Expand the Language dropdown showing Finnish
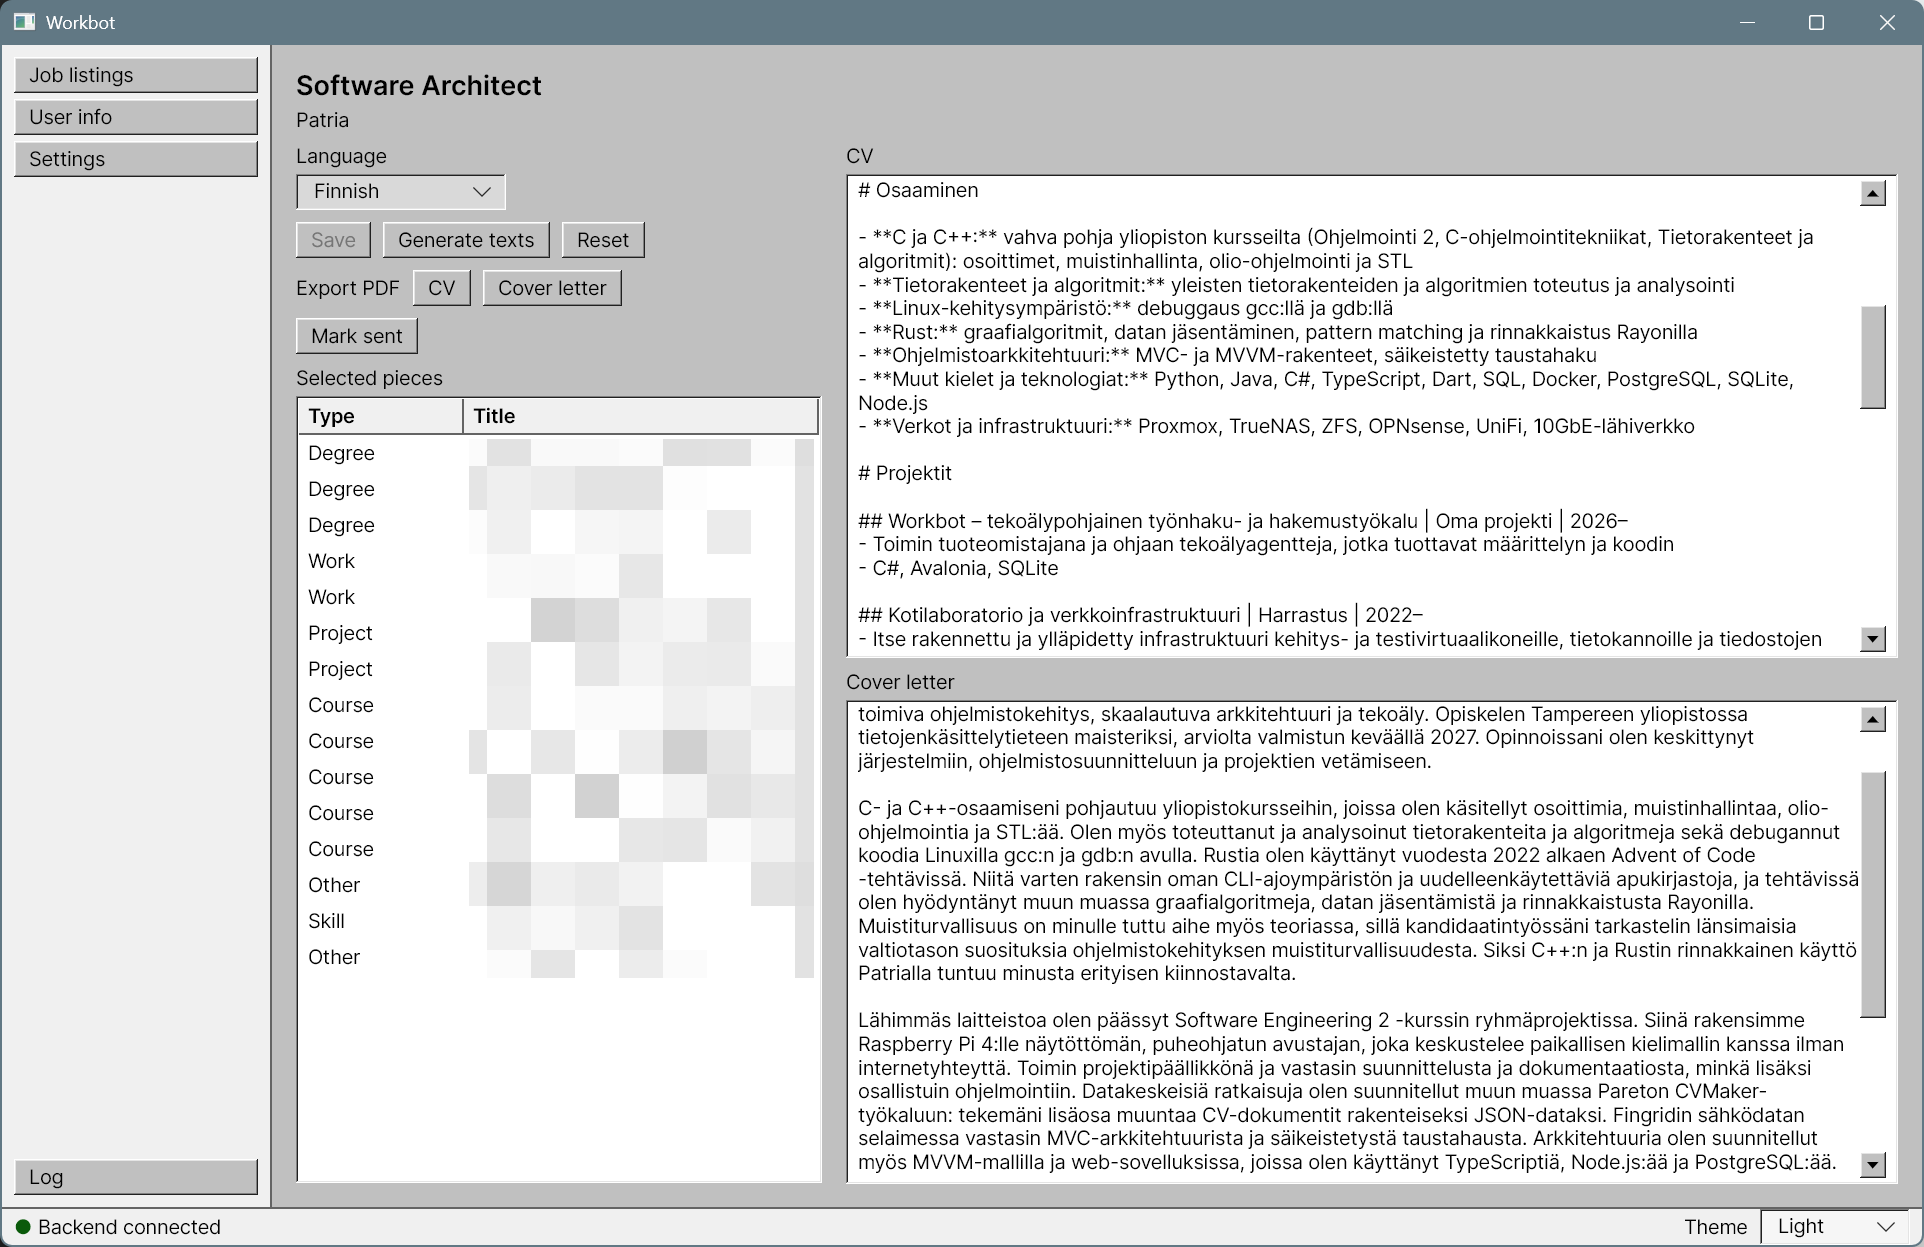The image size is (1924, 1247). tap(401, 192)
